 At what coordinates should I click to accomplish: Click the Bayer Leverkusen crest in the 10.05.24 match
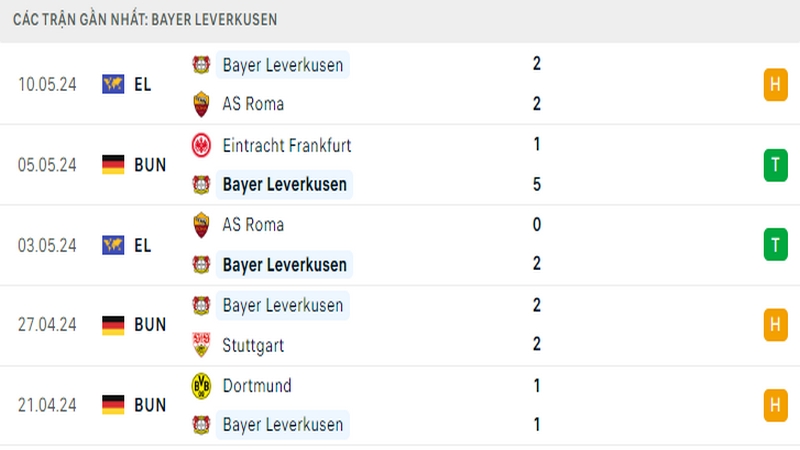tap(201, 65)
